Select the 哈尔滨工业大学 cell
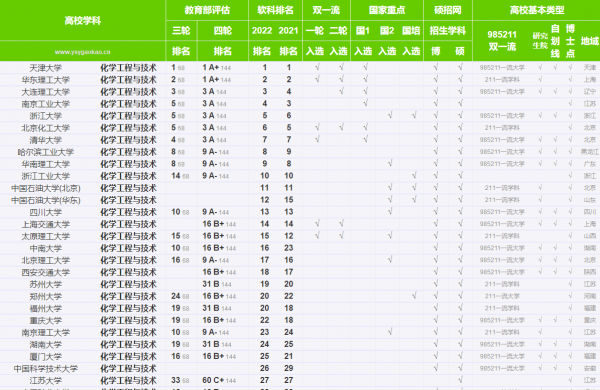 coord(46,152)
